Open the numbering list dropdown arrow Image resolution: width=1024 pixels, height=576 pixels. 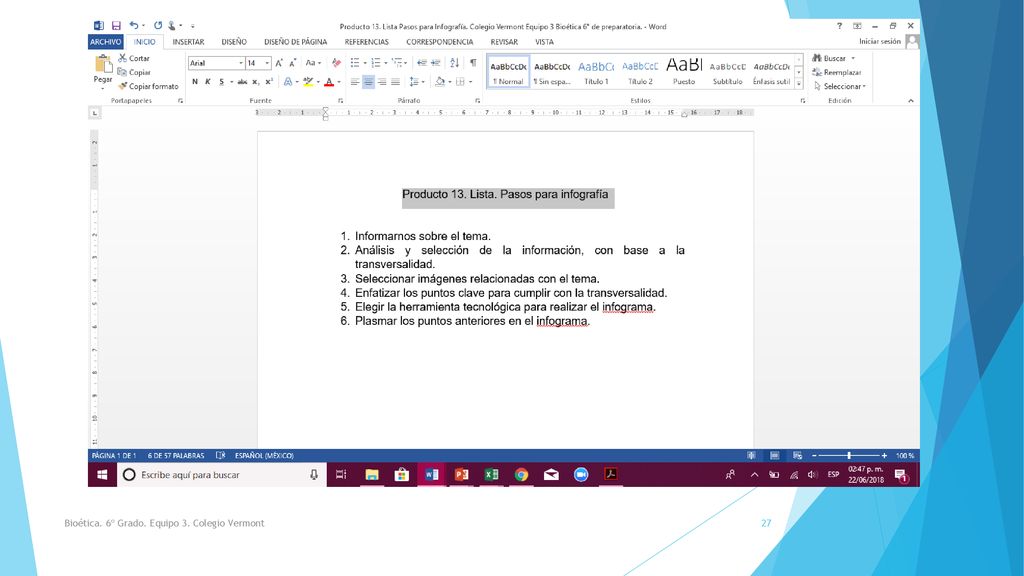click(385, 63)
